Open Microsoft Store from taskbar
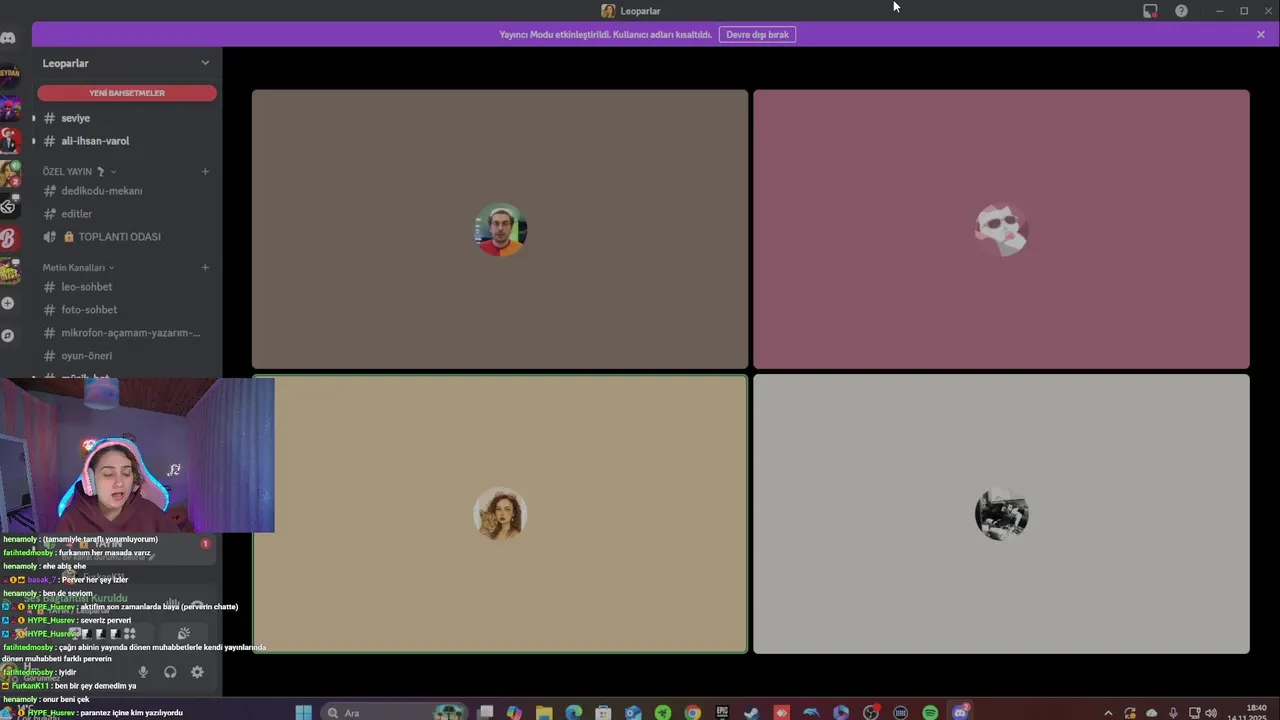Viewport: 1280px width, 720px height. (x=603, y=713)
